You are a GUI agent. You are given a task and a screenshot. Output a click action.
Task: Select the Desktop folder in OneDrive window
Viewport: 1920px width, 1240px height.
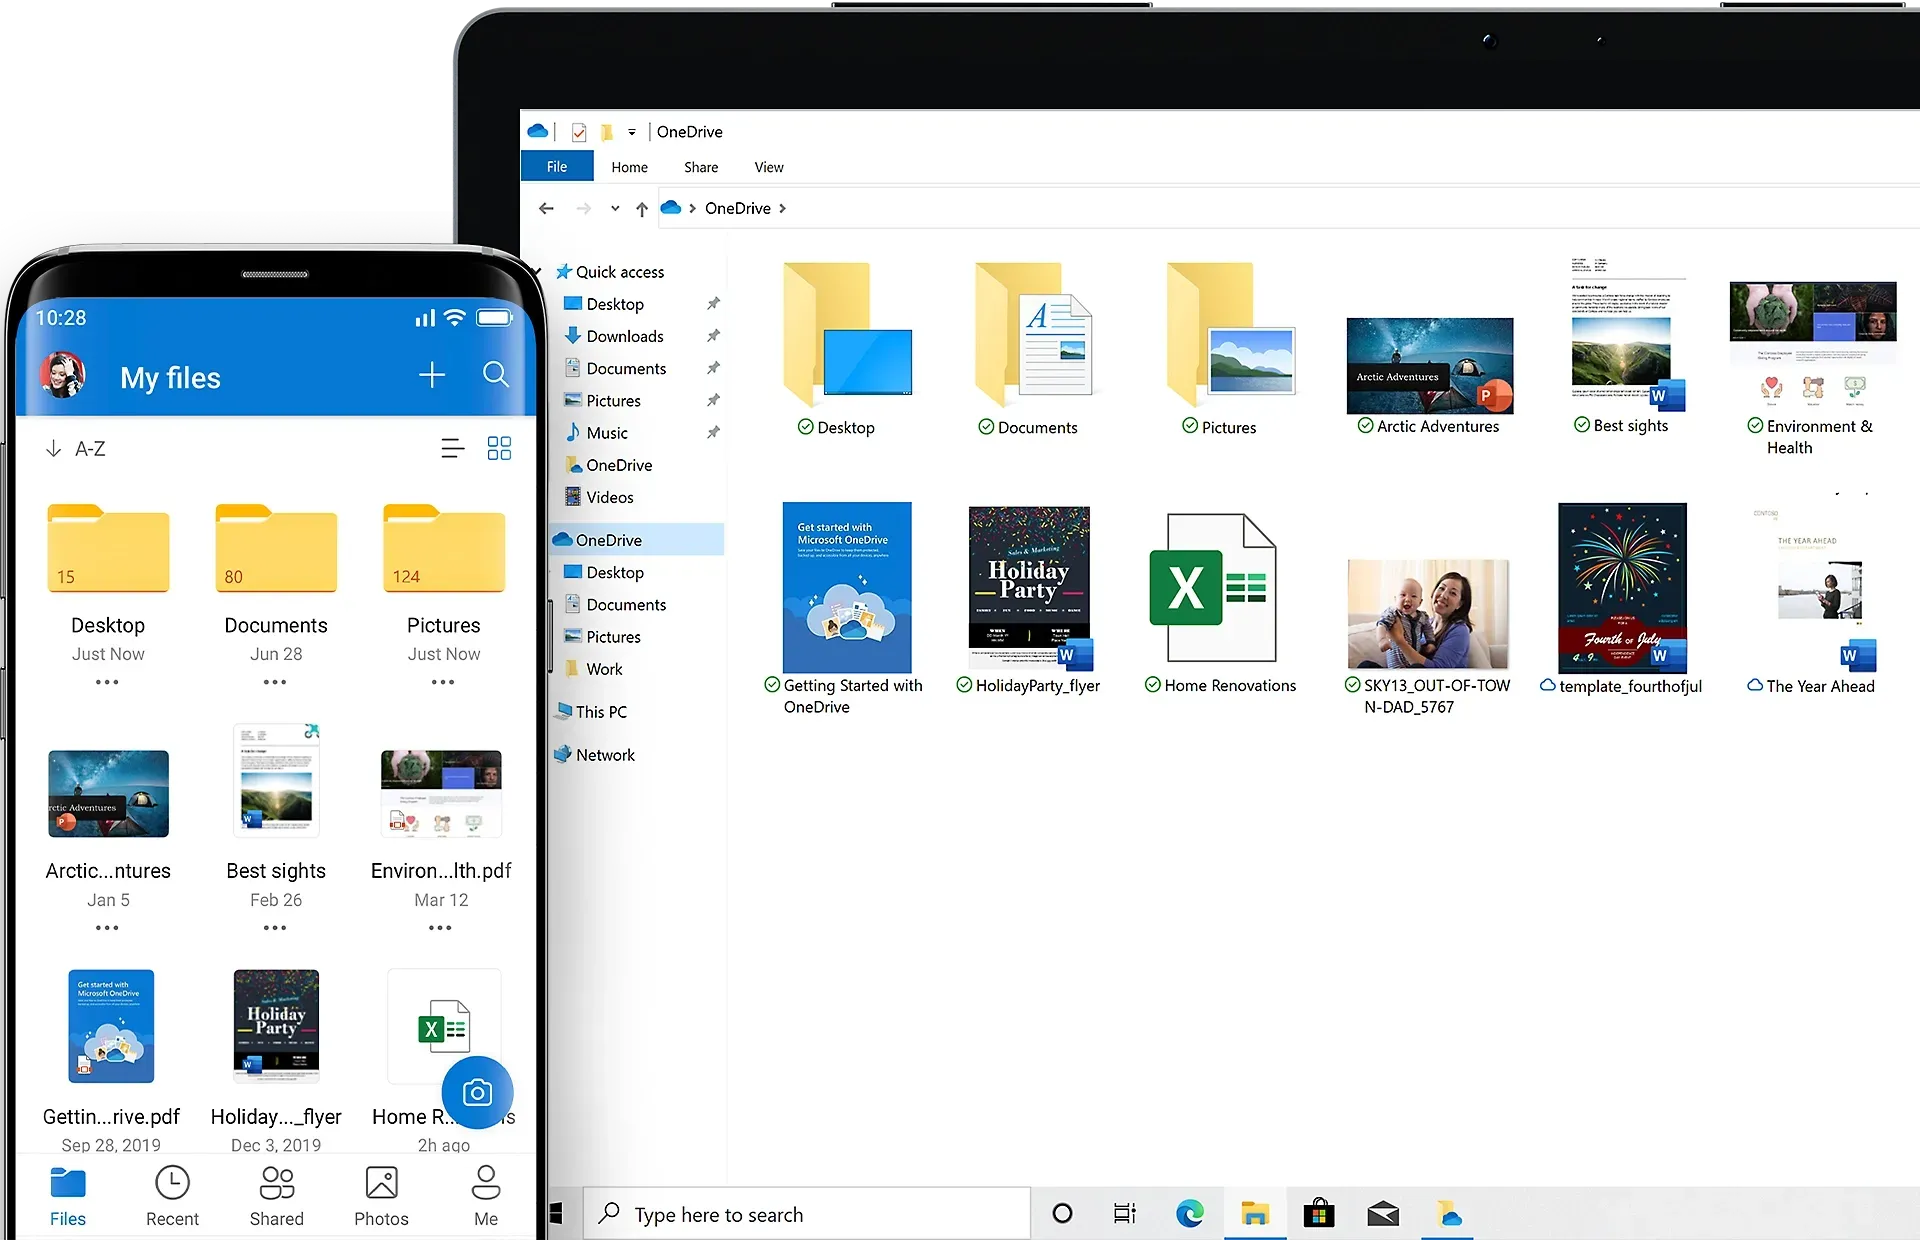coord(846,349)
